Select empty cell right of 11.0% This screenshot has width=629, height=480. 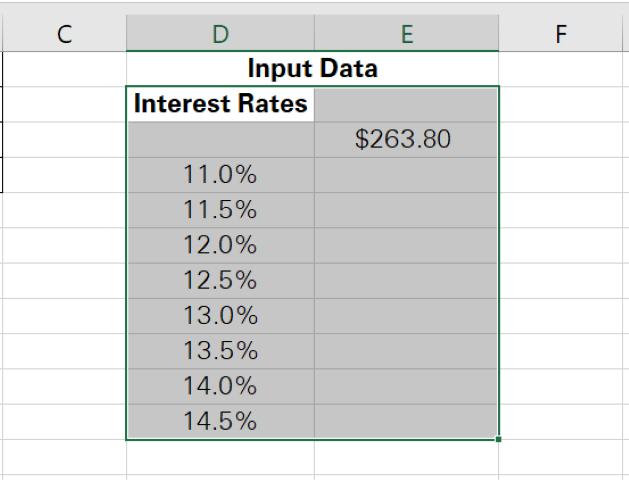tap(406, 175)
